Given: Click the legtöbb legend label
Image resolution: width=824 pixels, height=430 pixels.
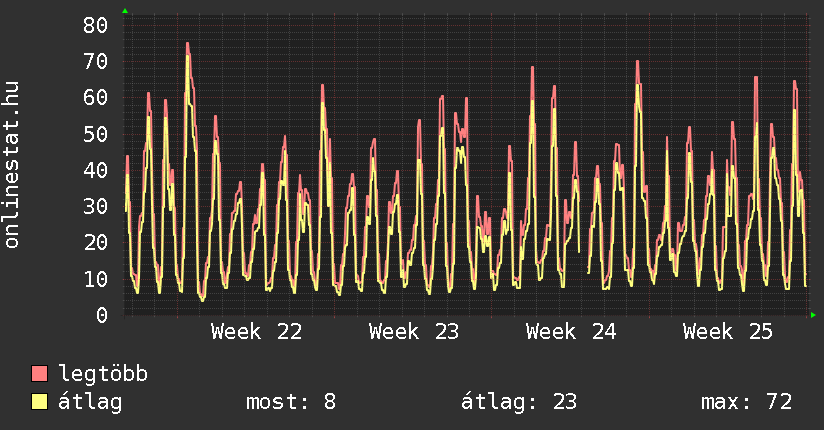Looking at the screenshot, I should coord(103,374).
